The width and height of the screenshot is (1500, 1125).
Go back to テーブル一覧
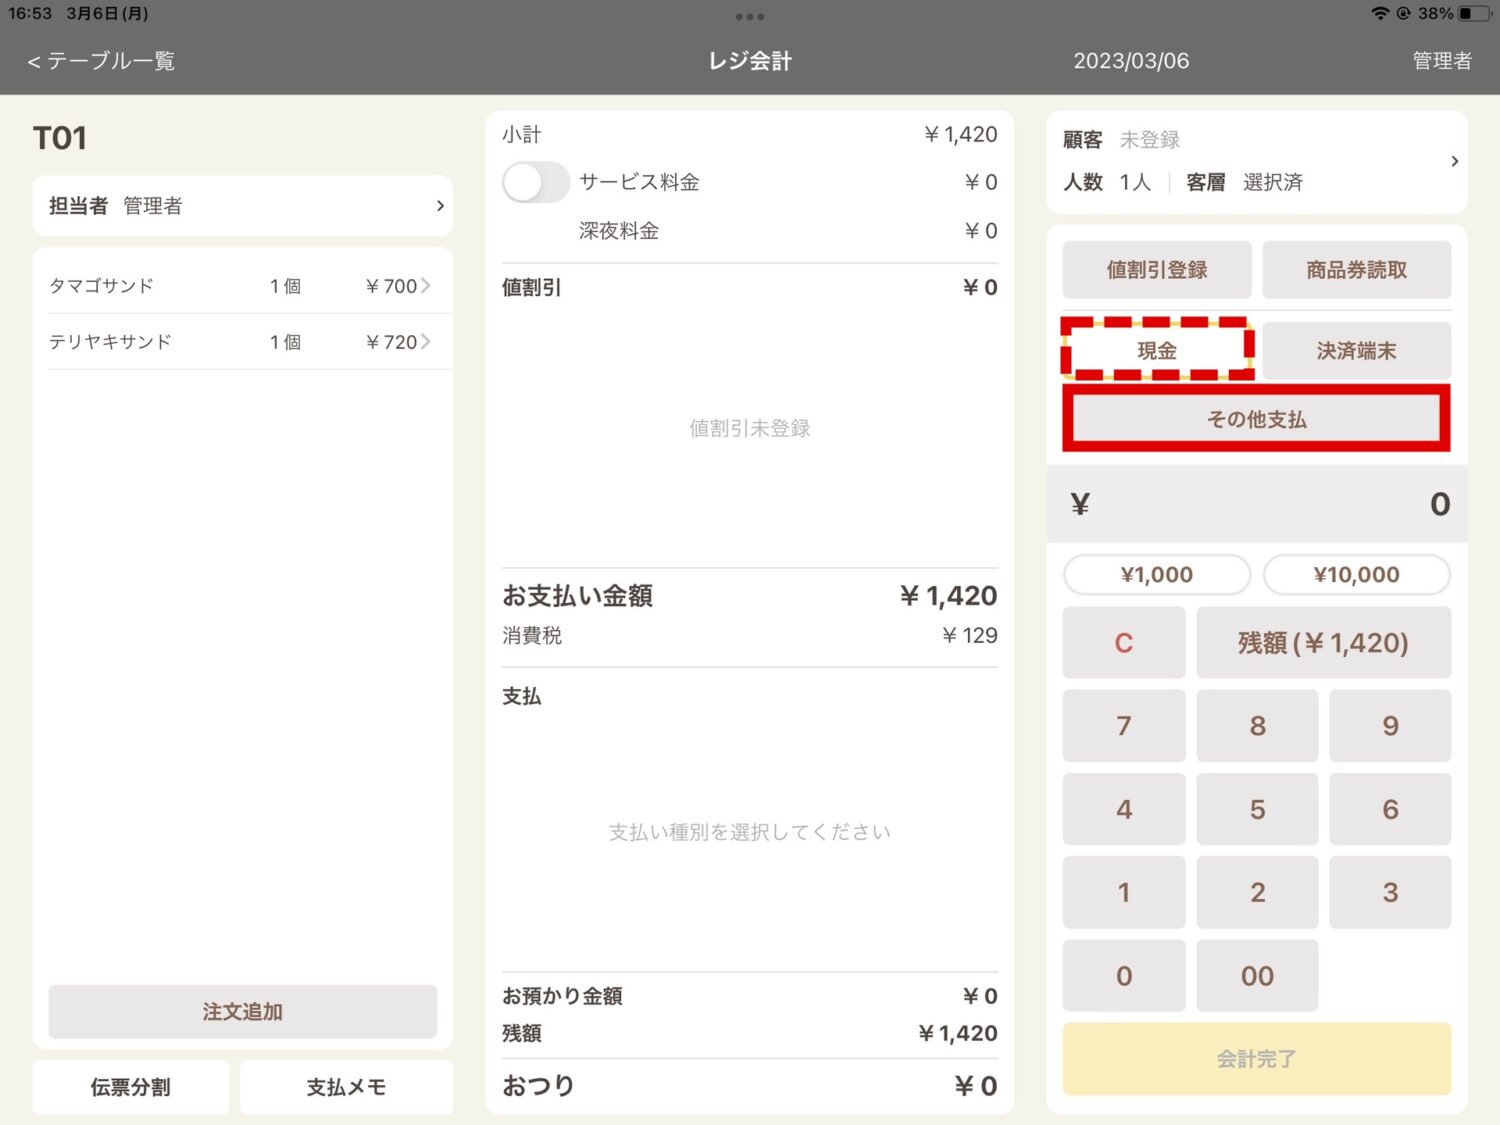[x=101, y=61]
